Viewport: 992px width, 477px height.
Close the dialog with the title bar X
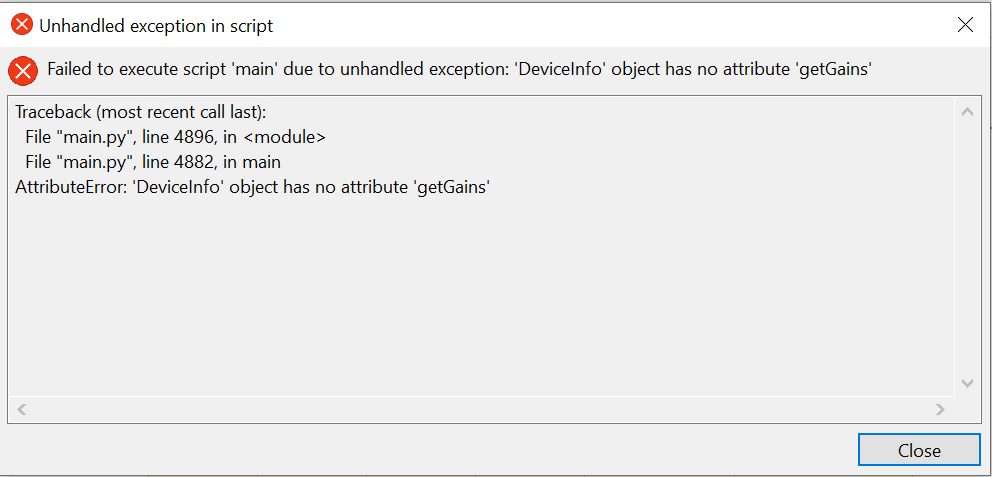965,26
